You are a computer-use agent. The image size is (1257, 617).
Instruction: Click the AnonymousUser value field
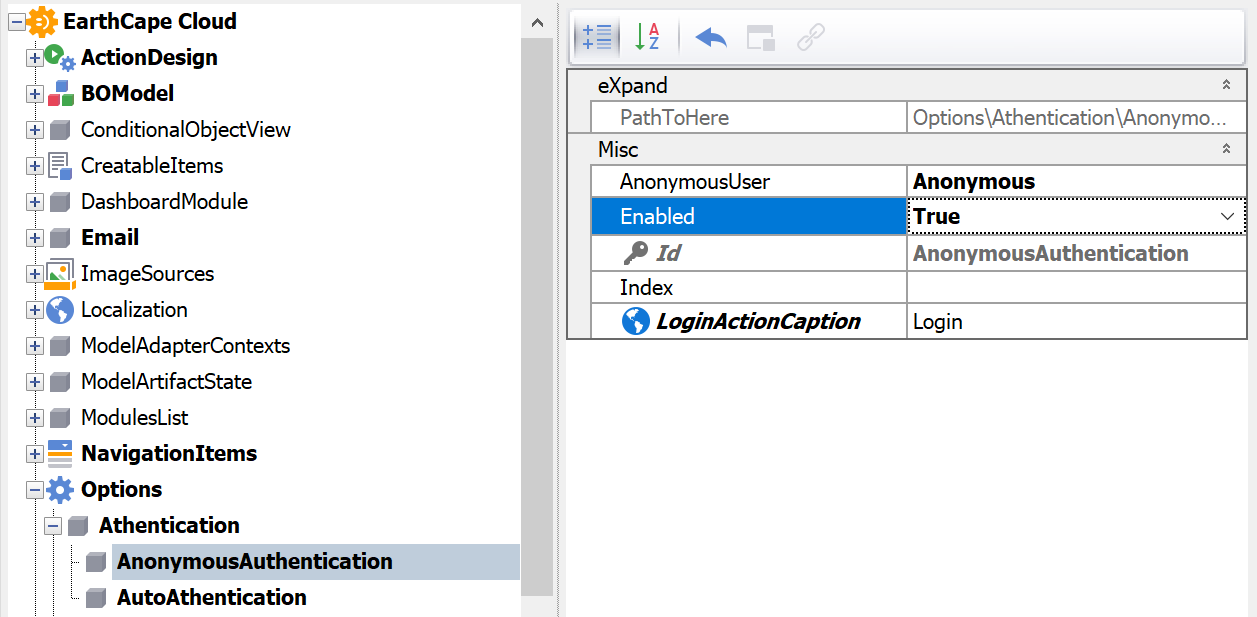[x=1077, y=182]
